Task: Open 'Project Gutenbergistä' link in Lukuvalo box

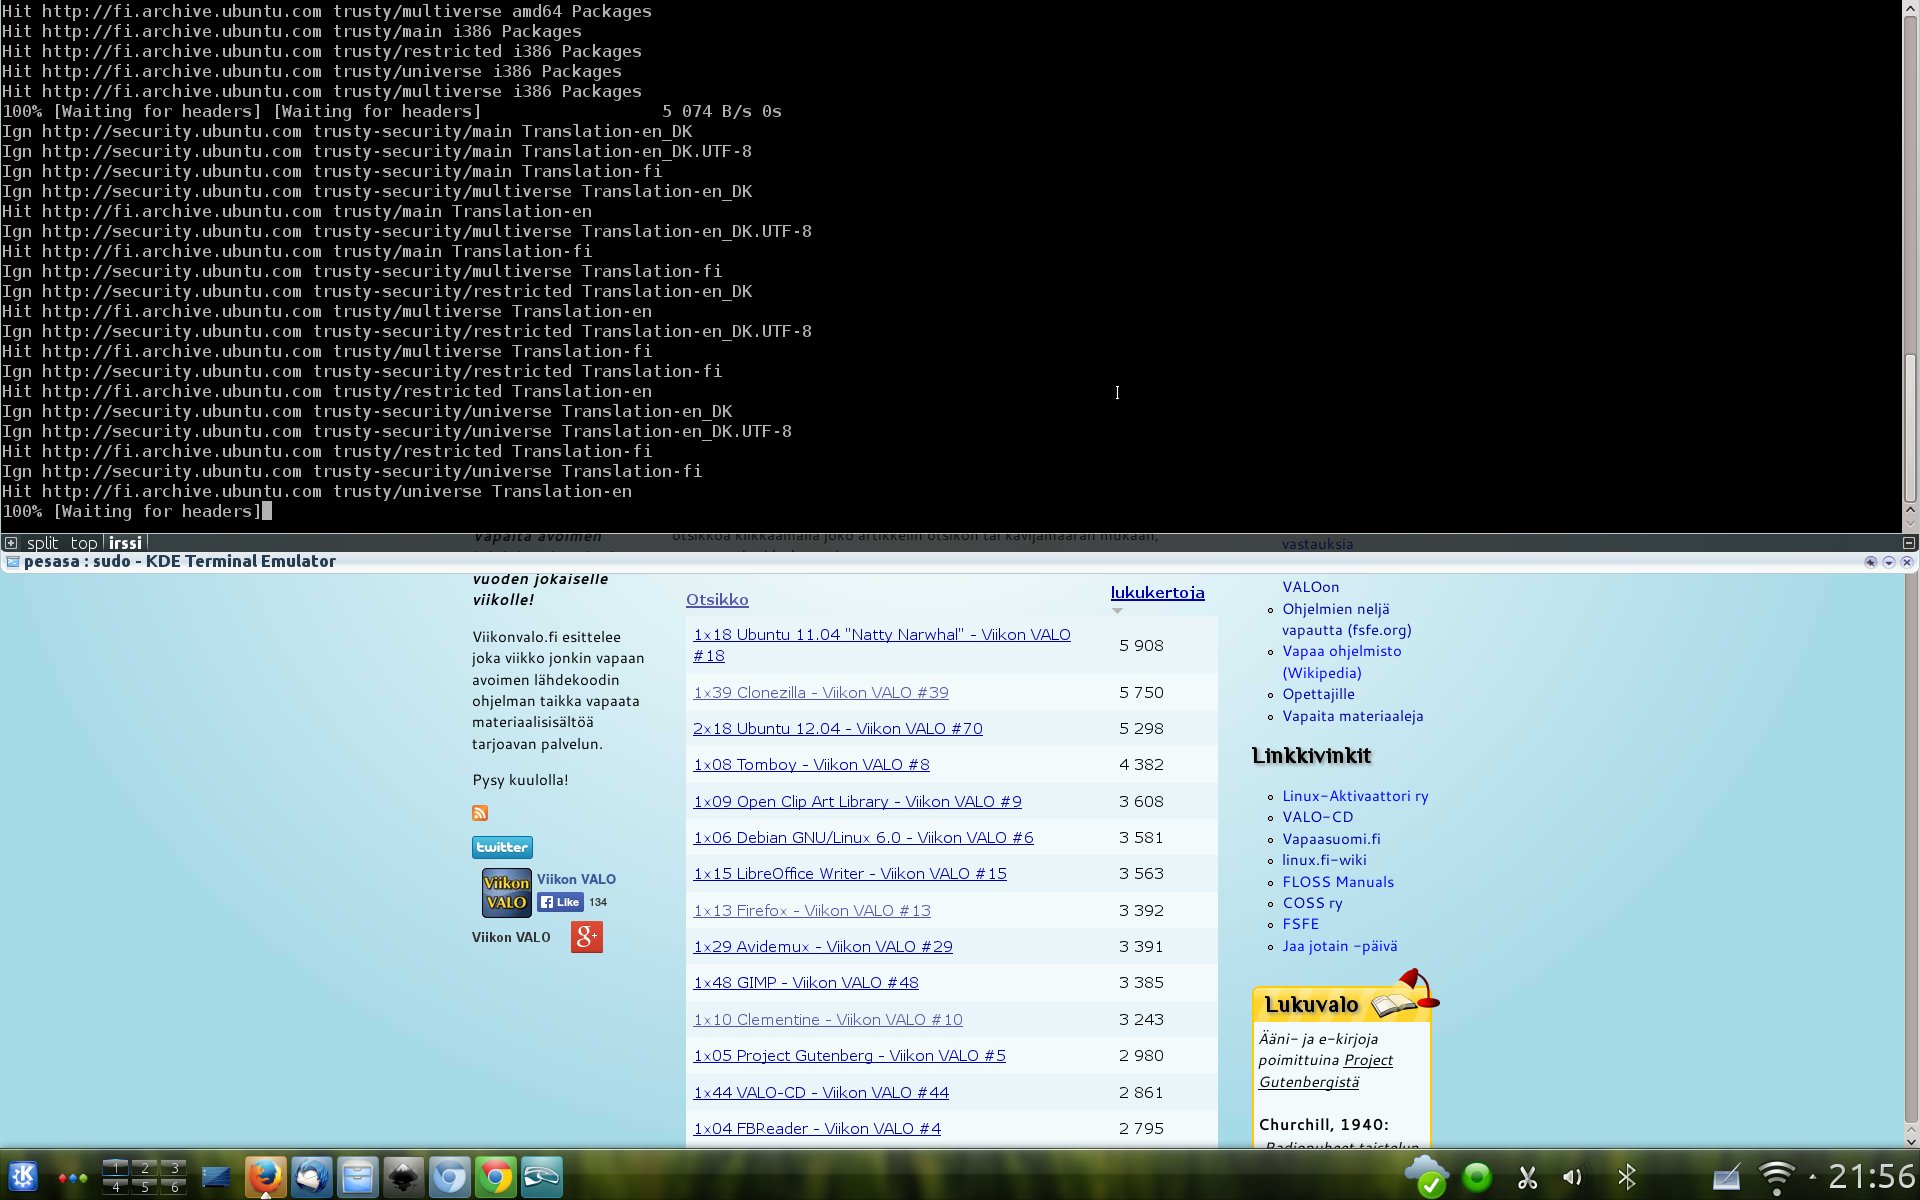Action: coord(1326,1071)
